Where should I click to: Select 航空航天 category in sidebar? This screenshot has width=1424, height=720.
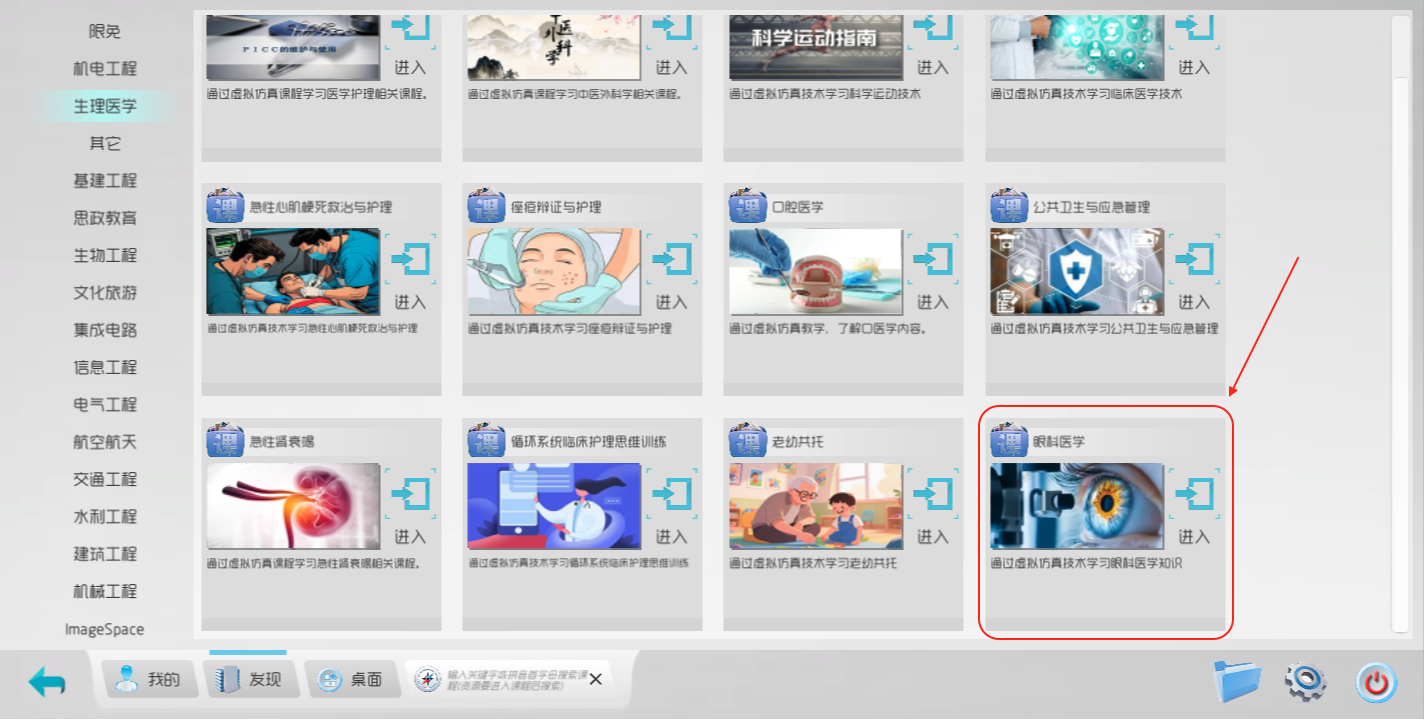point(105,442)
